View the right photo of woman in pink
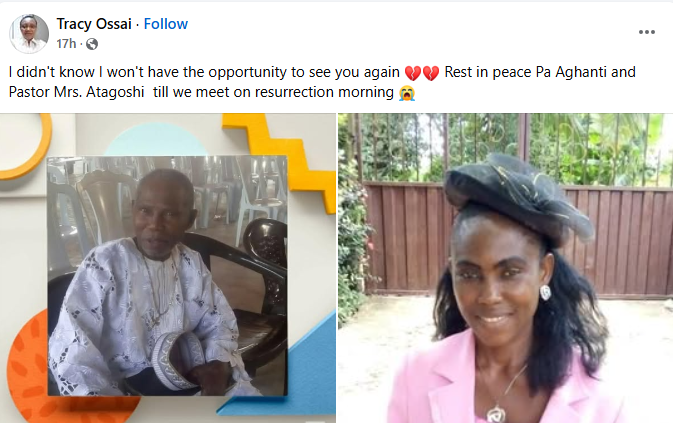The image size is (673, 423). (506, 268)
